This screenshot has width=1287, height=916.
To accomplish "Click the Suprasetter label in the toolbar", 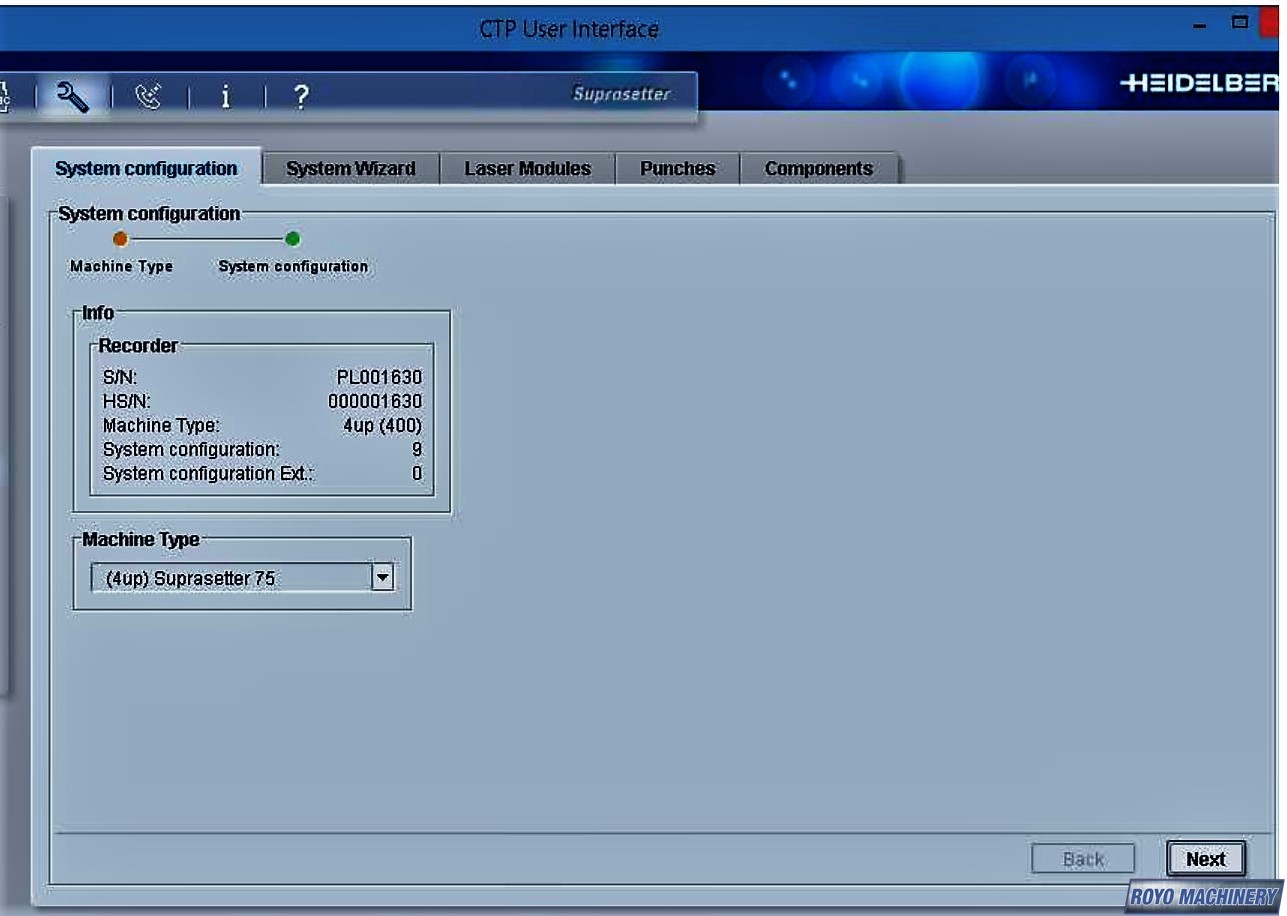I will [x=621, y=95].
